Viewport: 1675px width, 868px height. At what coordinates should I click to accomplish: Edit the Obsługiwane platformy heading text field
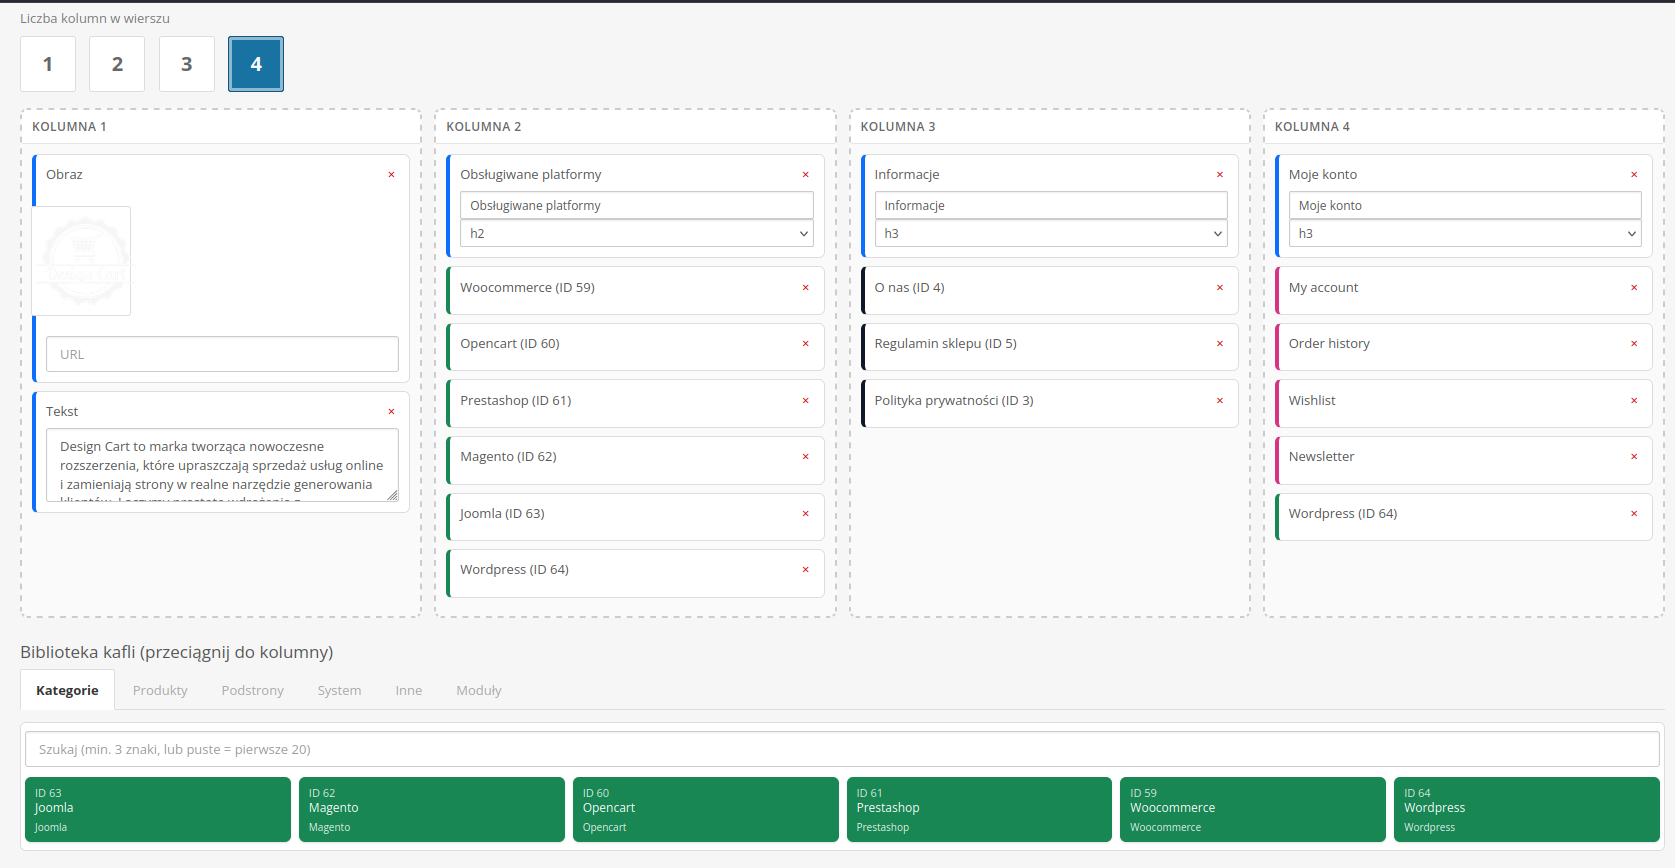tap(637, 205)
